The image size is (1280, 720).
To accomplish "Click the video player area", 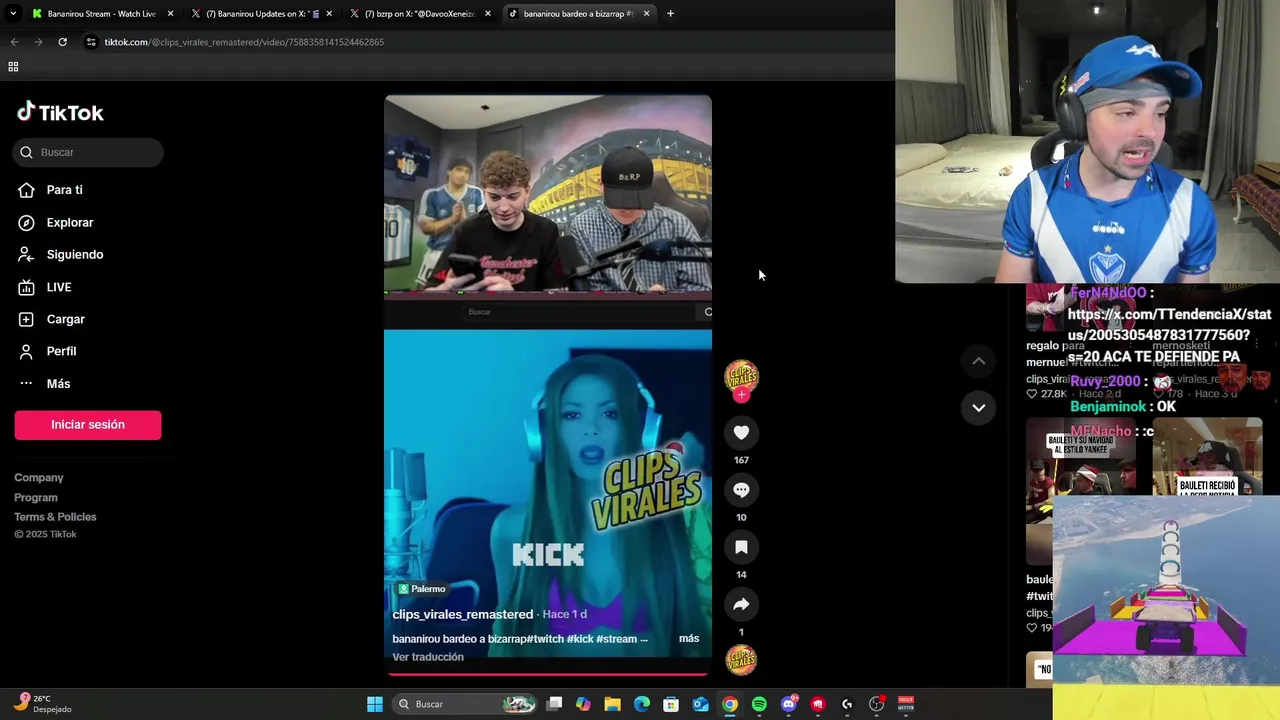I will coord(548,385).
